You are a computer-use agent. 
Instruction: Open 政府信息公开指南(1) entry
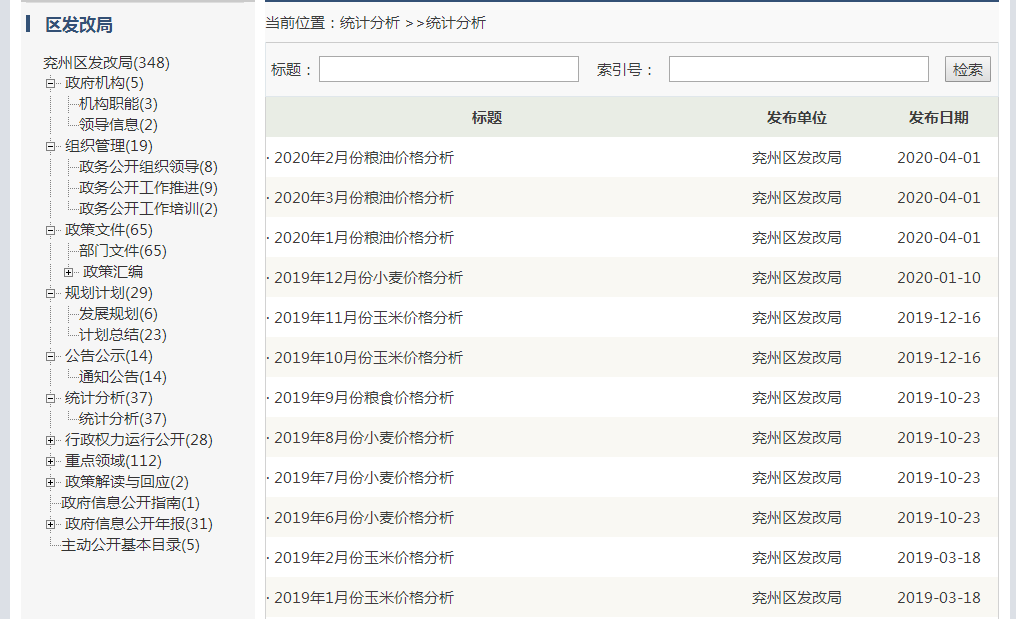click(x=130, y=503)
